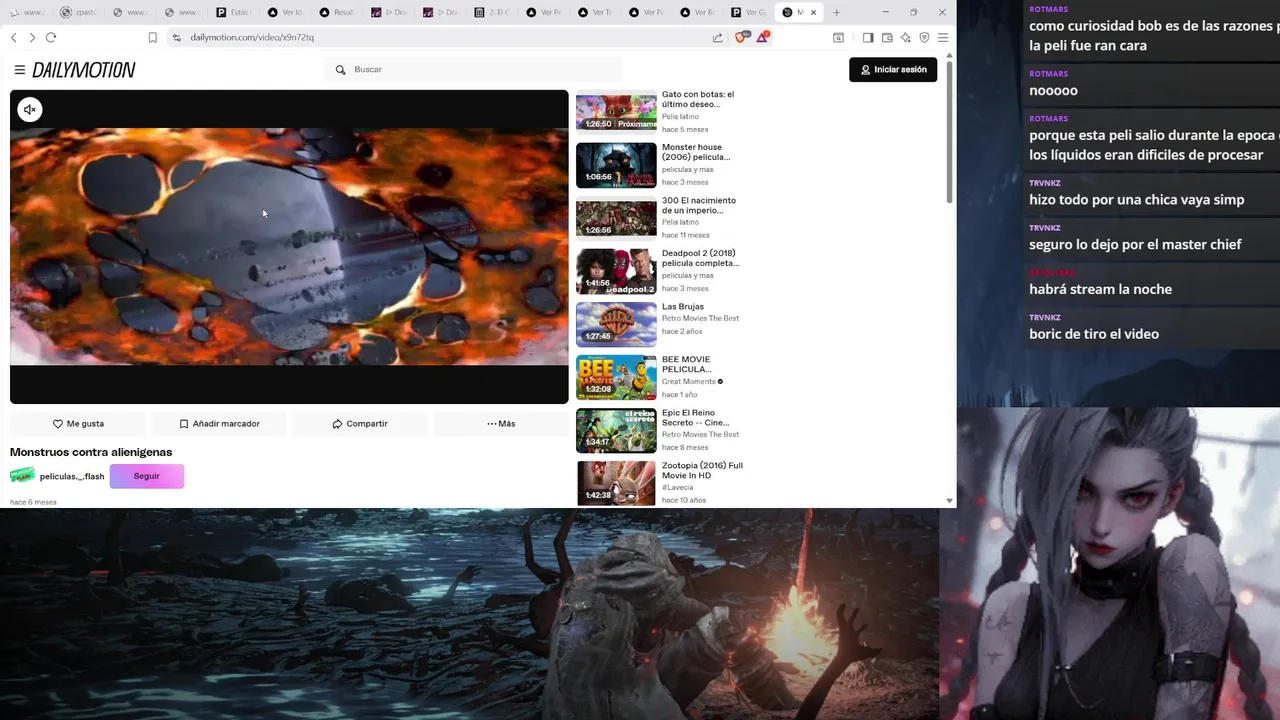Click the Me gusta like button
This screenshot has height=720, width=1280.
click(x=78, y=424)
